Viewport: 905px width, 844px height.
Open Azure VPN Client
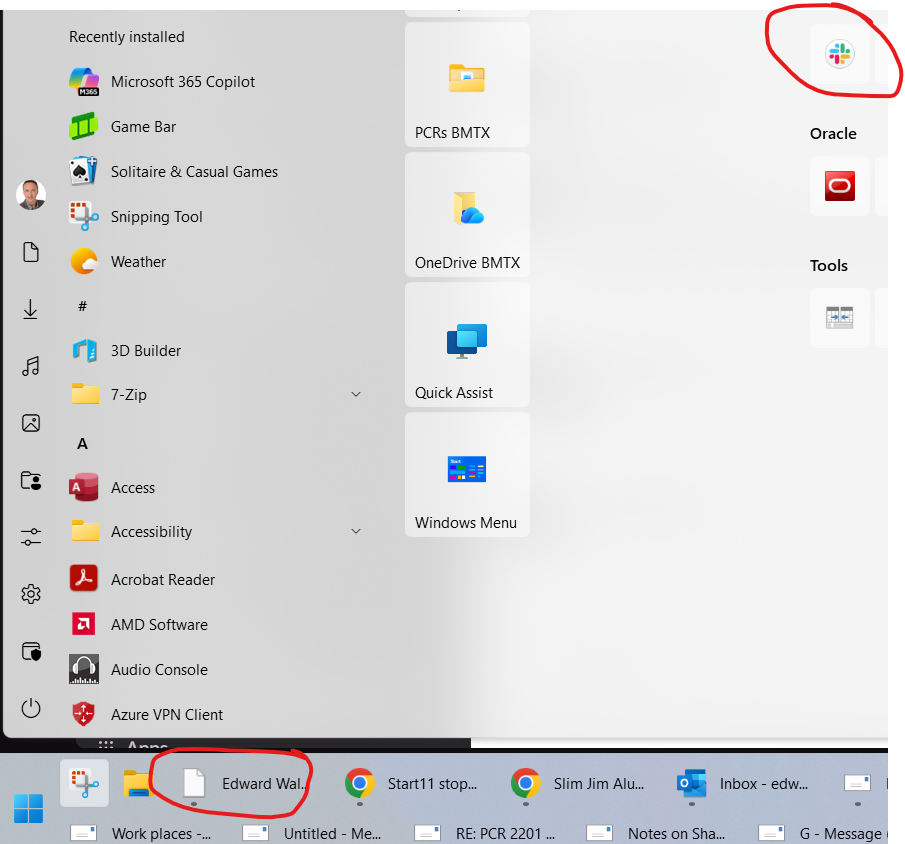point(166,715)
